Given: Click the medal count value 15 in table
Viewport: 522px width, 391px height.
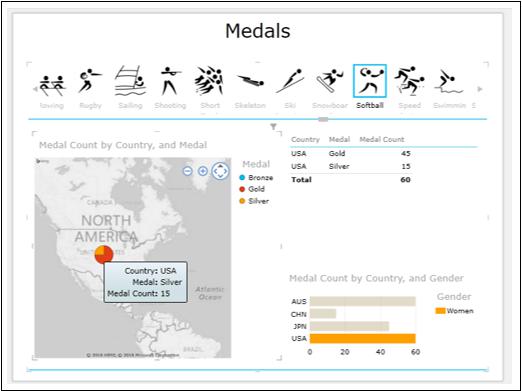Looking at the screenshot, I should [406, 166].
